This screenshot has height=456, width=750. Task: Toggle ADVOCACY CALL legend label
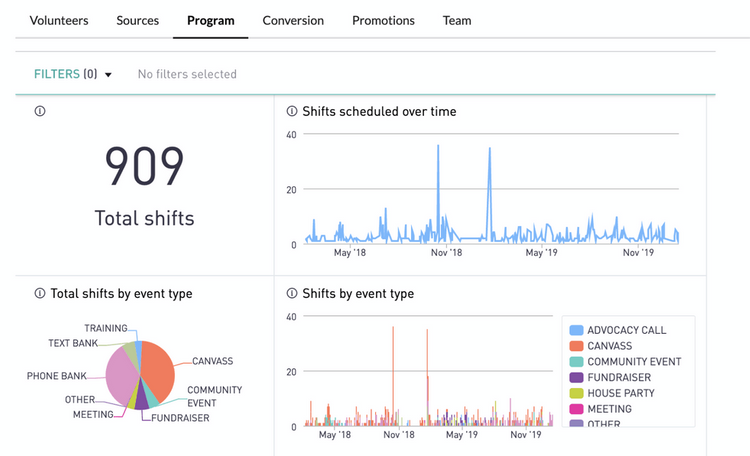(x=627, y=330)
